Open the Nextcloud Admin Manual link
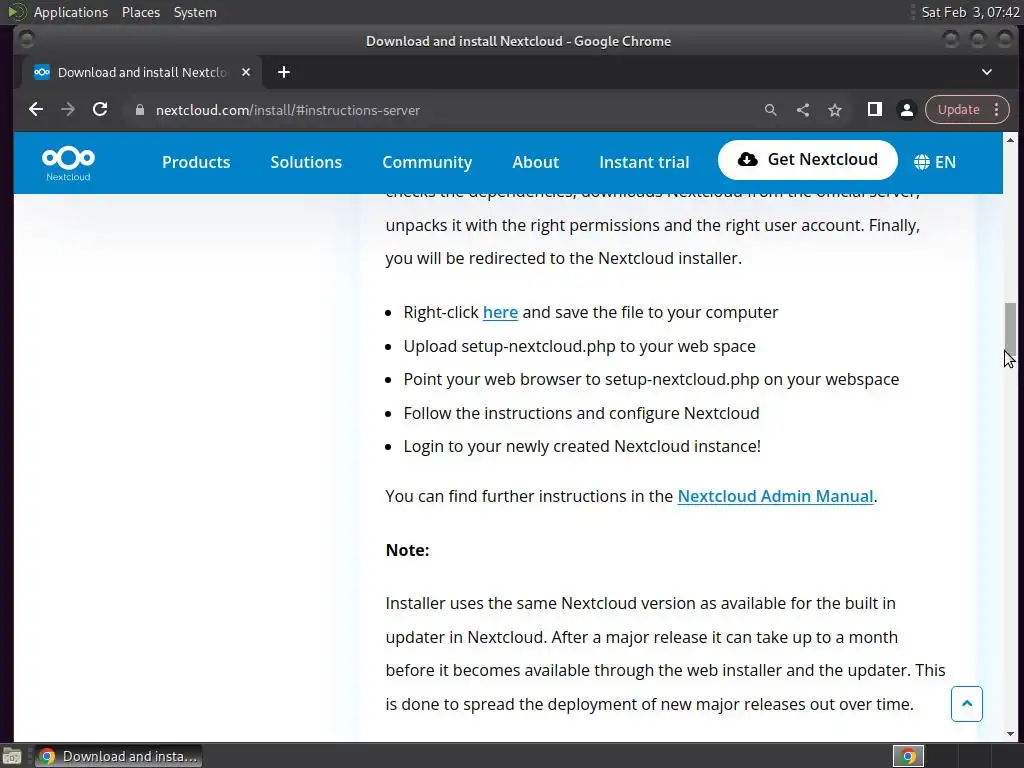Screen dimensions: 1024x768 tap(775, 496)
